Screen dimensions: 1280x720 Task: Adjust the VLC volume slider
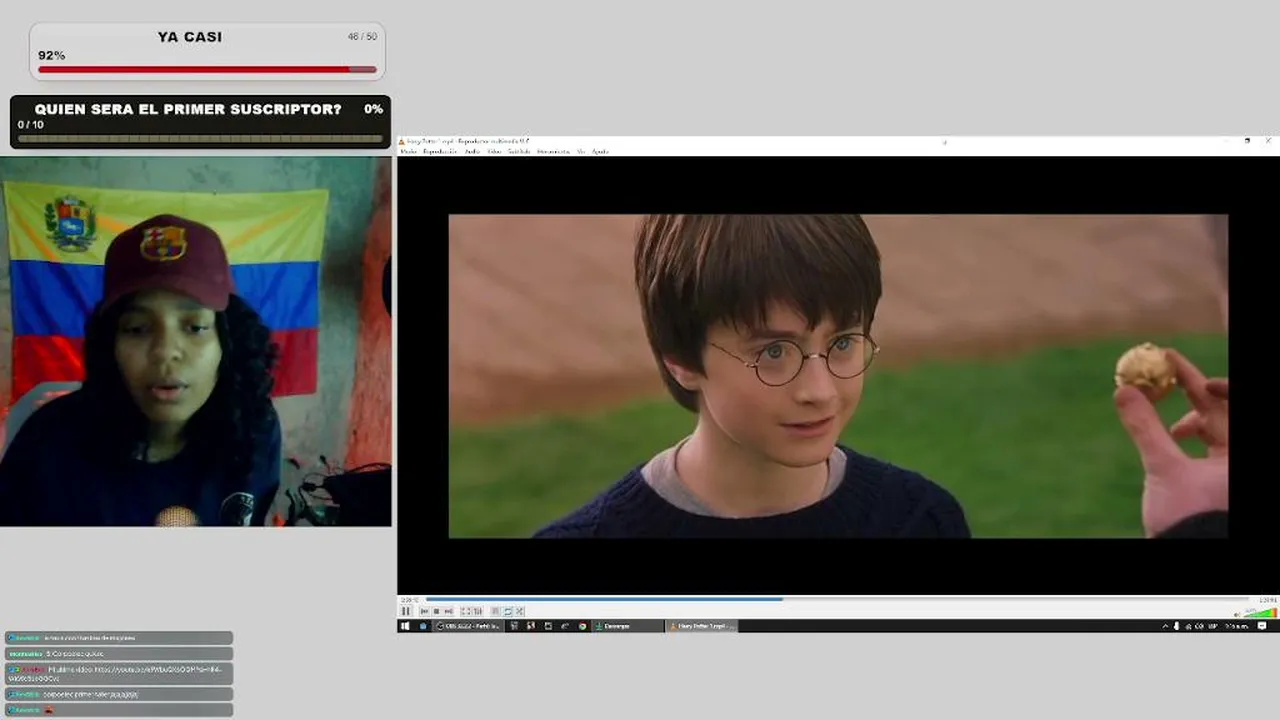pyautogui.click(x=1260, y=612)
